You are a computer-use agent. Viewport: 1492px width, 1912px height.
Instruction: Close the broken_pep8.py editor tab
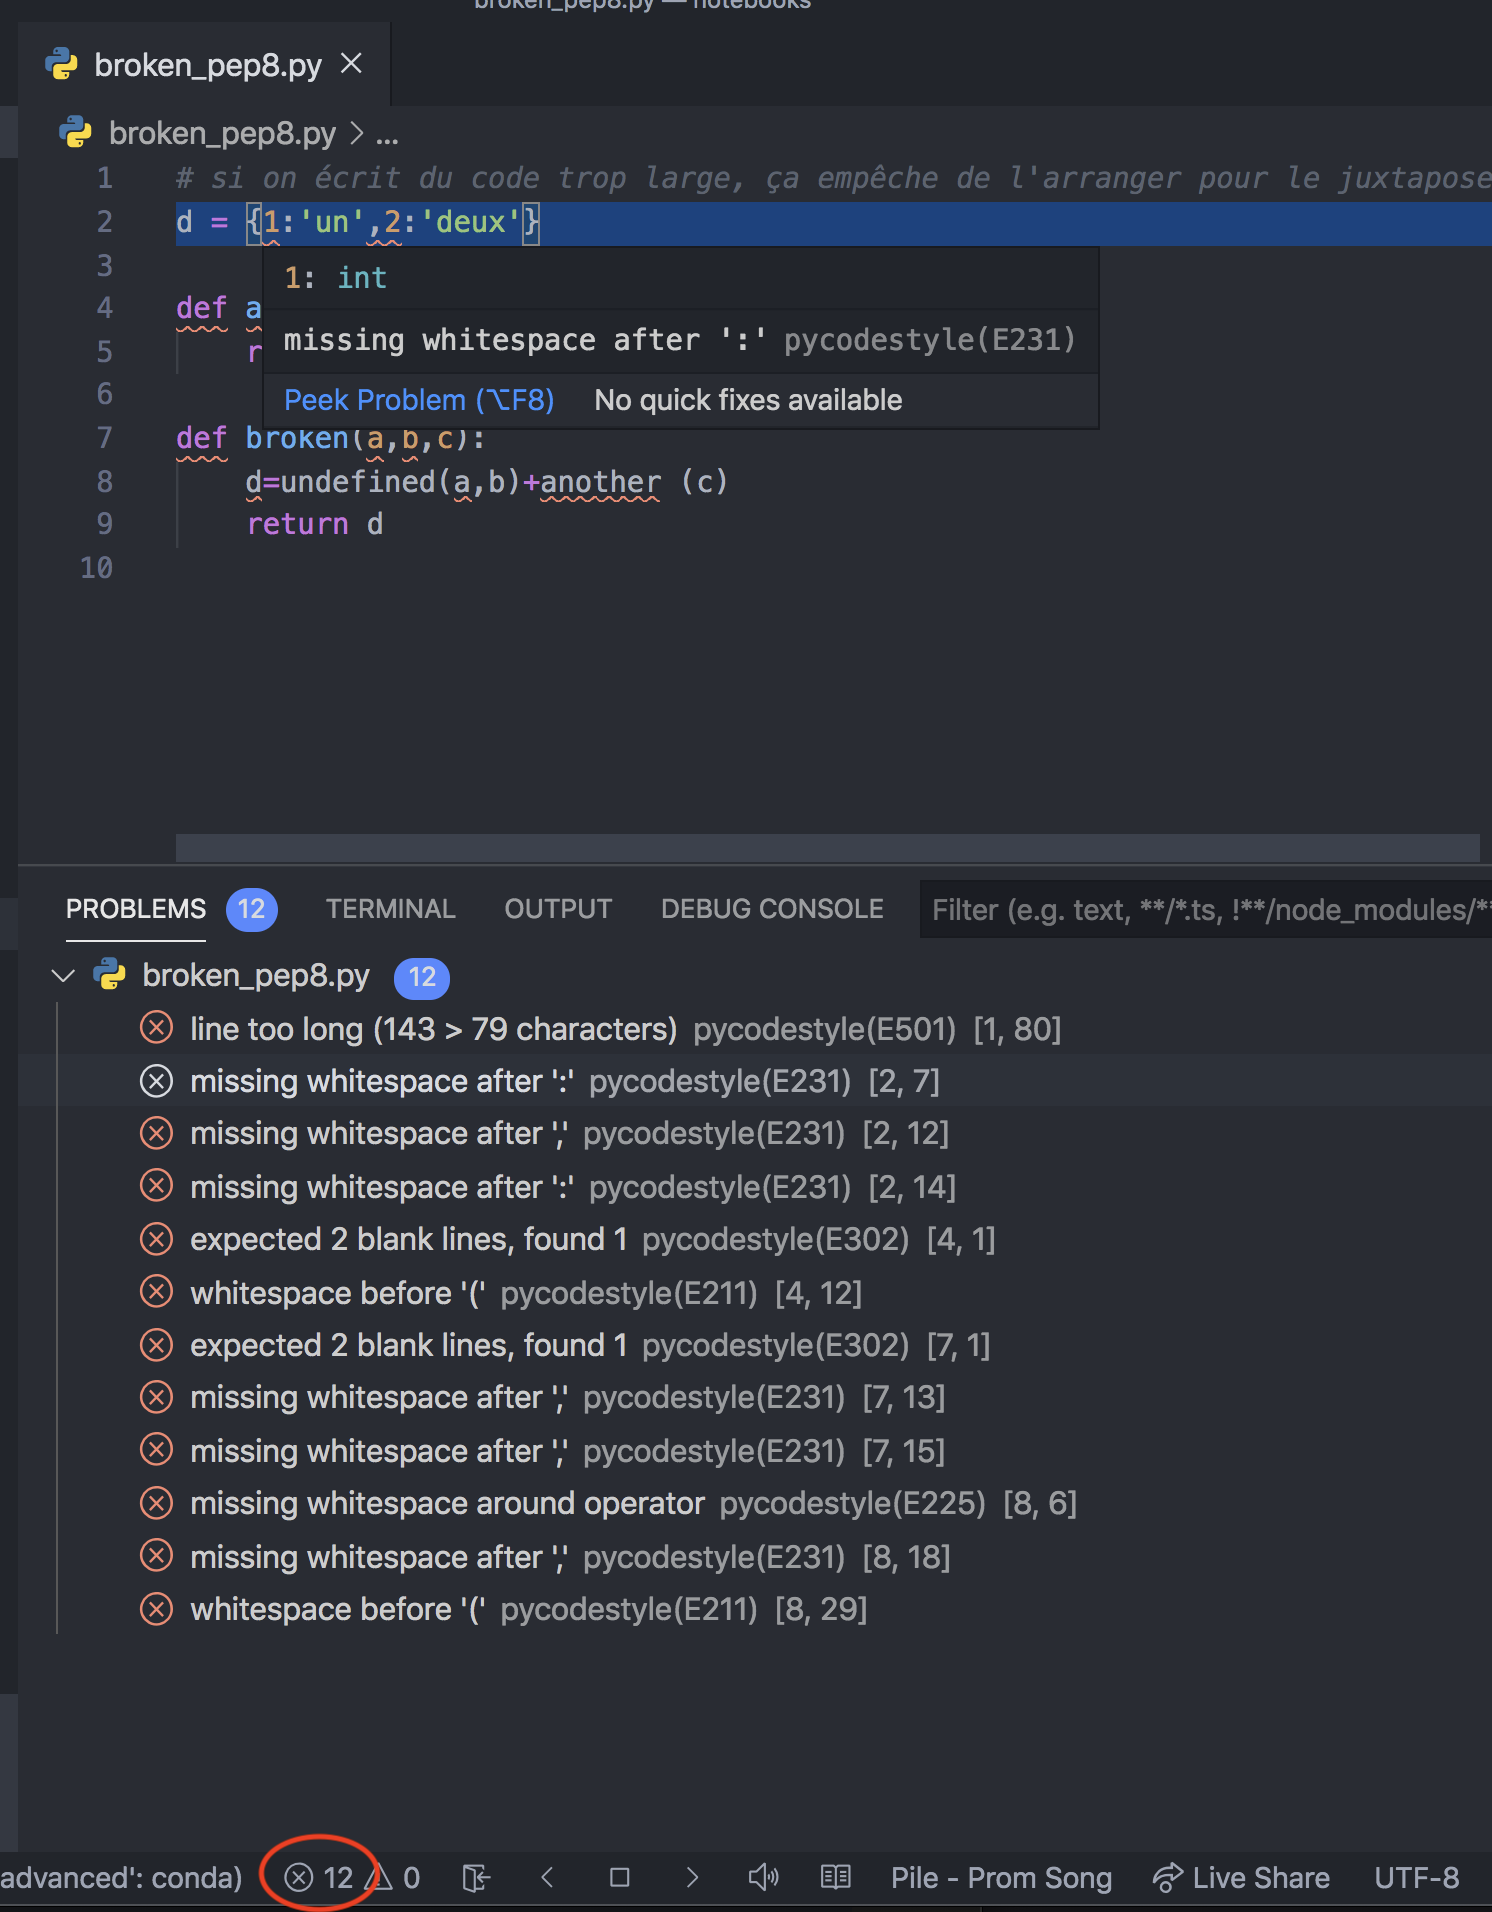pos(351,64)
